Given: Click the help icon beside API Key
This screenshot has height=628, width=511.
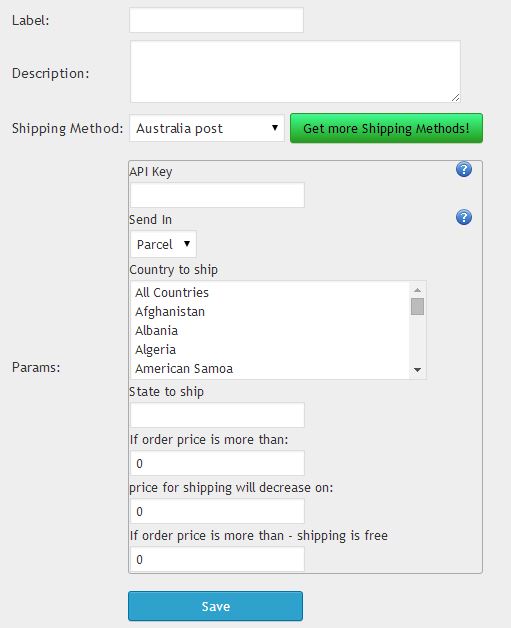Looking at the screenshot, I should (464, 169).
